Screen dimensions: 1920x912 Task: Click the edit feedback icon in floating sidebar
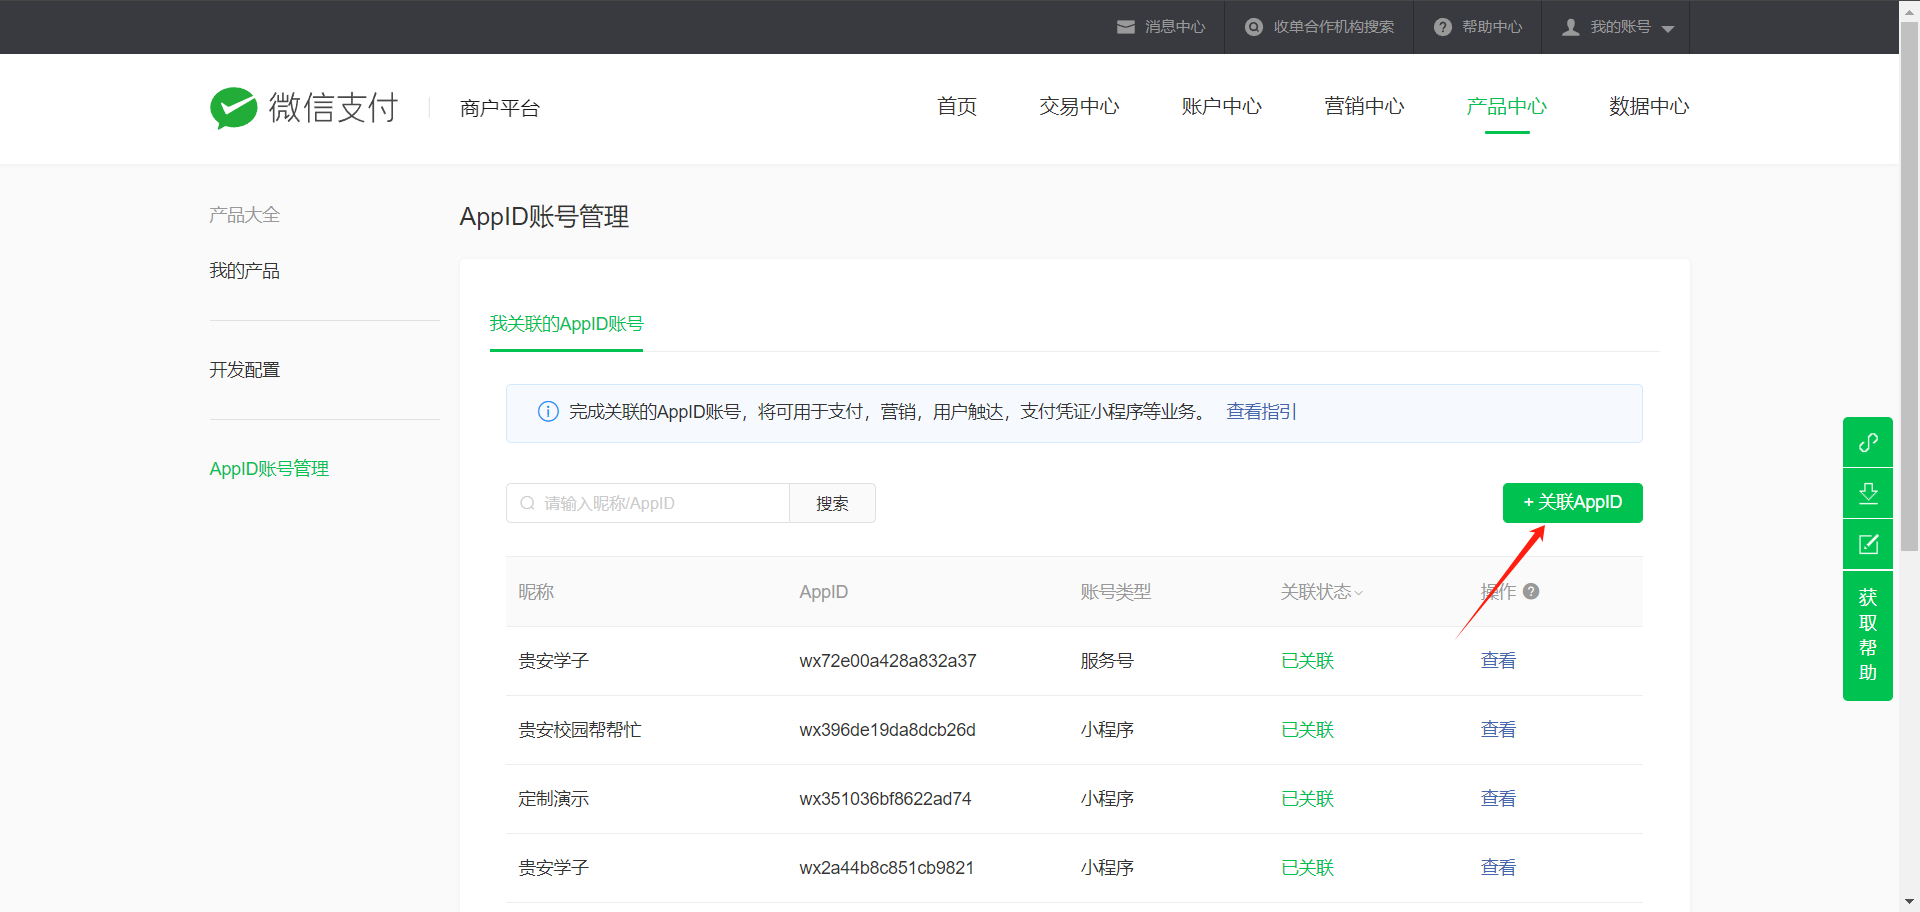click(1867, 544)
